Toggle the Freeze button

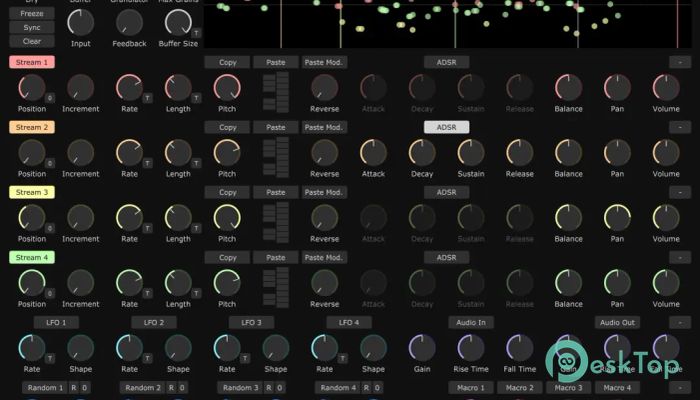(x=32, y=14)
